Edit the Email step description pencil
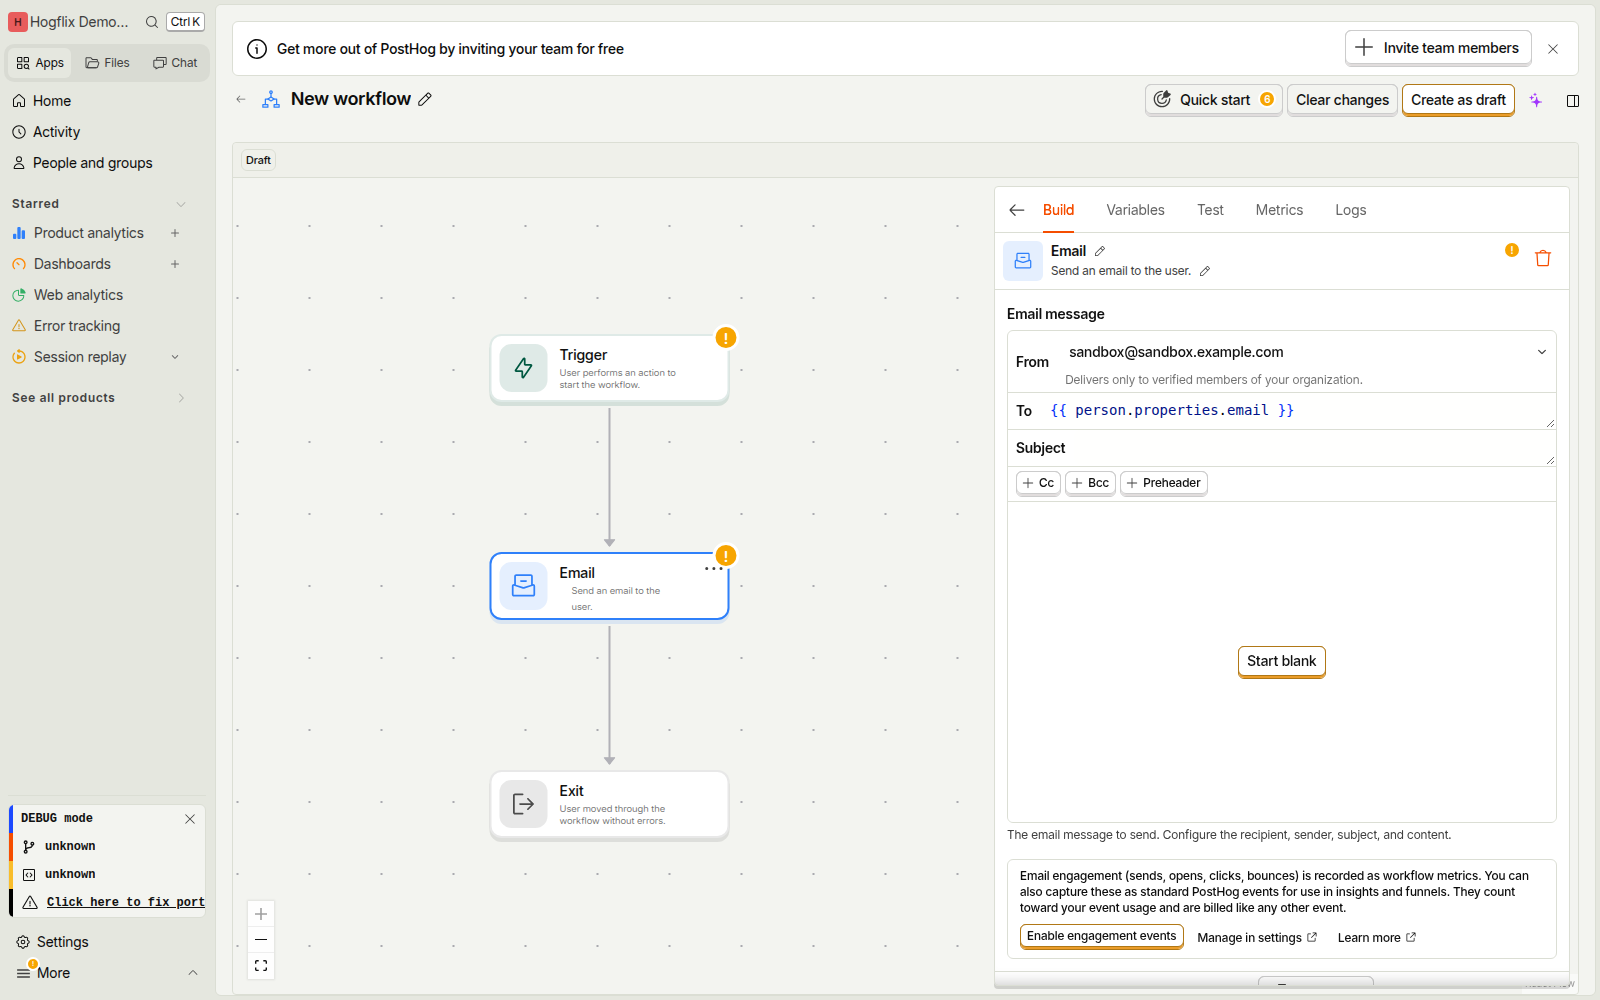 click(x=1205, y=271)
